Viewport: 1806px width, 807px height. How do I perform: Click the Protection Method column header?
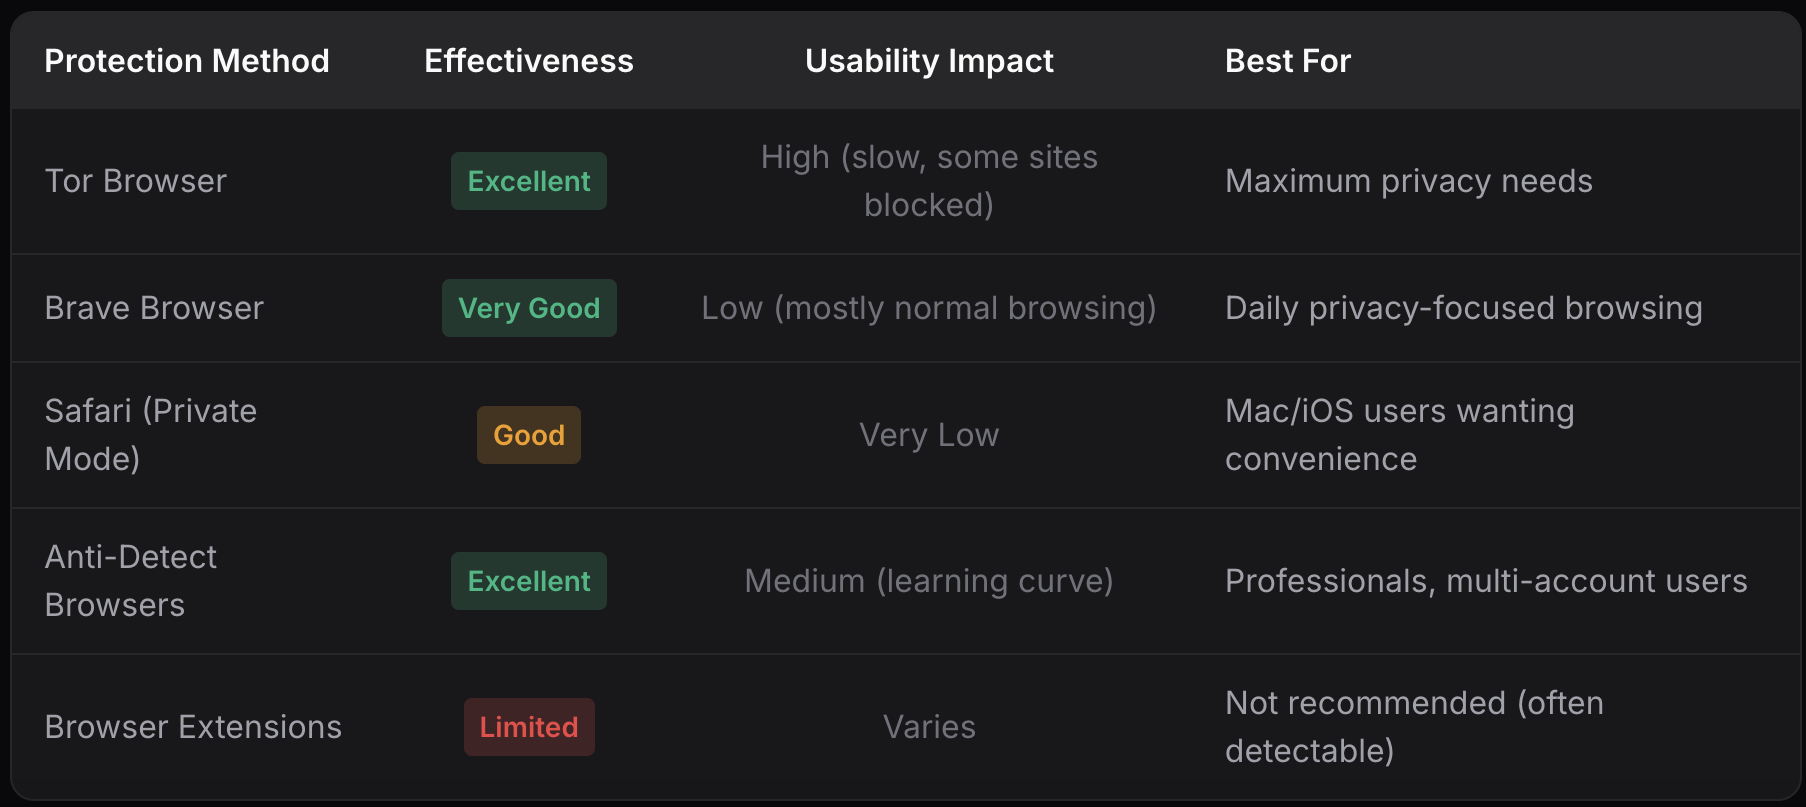point(187,61)
